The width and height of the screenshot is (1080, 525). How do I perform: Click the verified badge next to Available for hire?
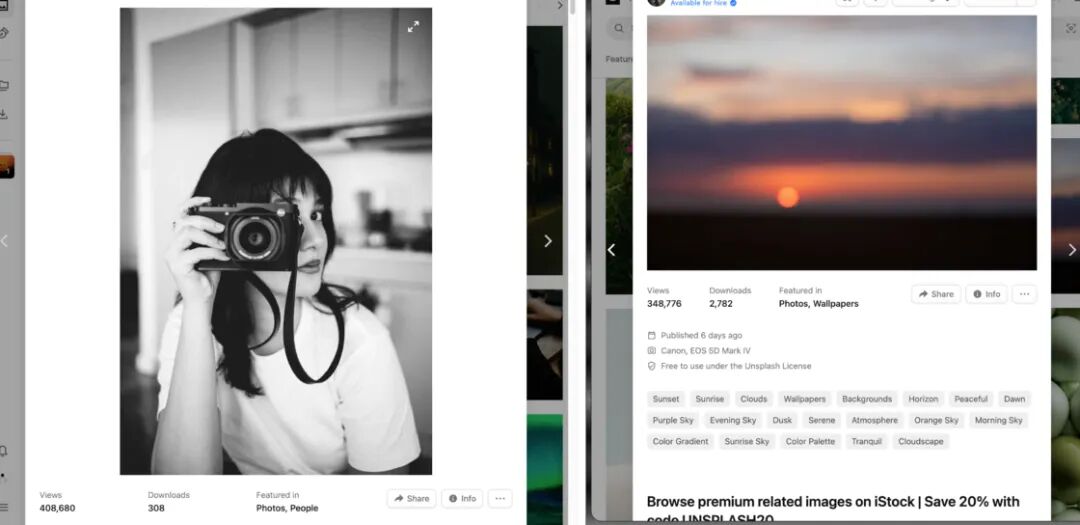pyautogui.click(x=734, y=3)
